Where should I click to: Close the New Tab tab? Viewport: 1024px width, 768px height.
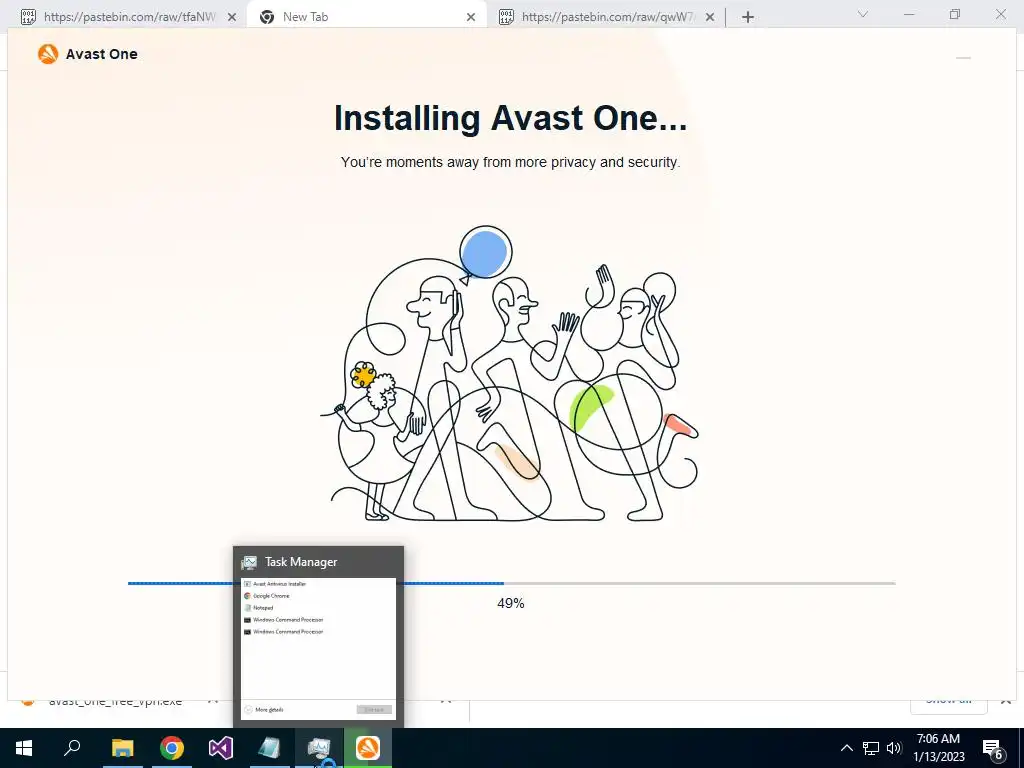point(471,18)
